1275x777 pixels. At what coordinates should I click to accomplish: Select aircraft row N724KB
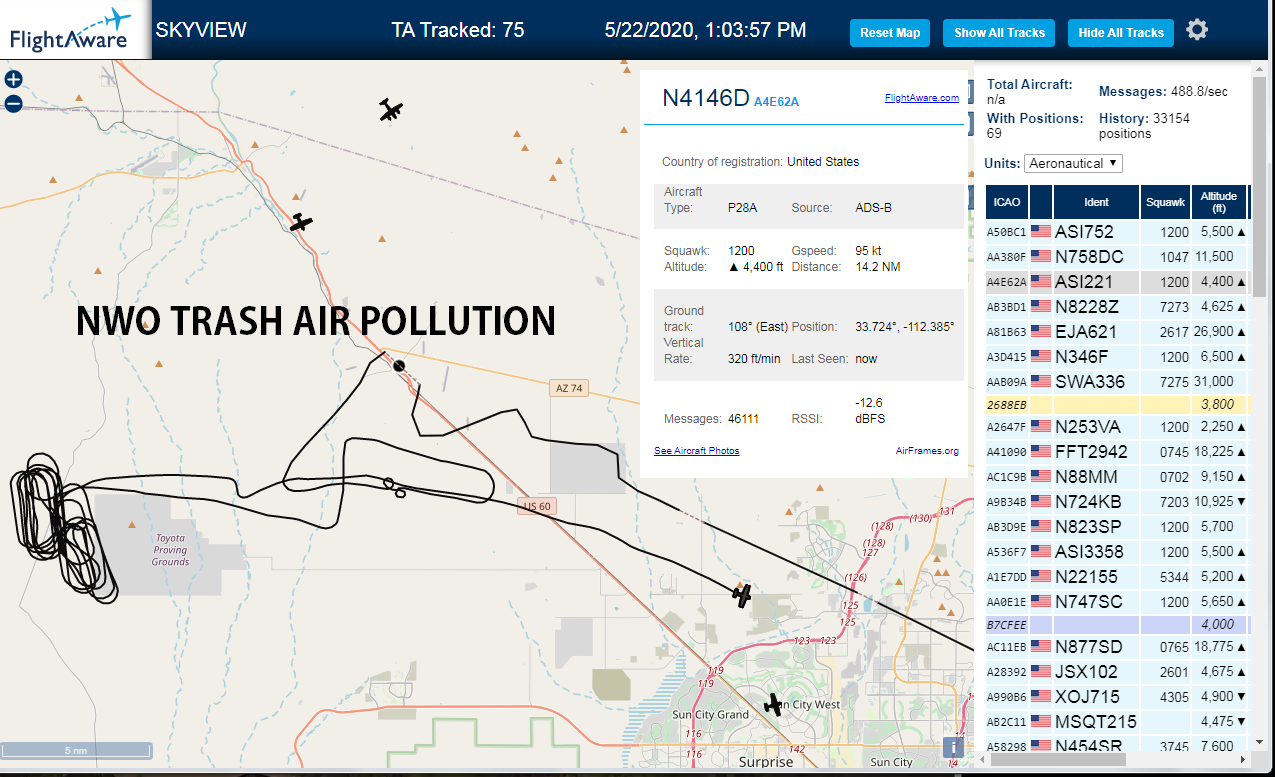tap(1117, 502)
